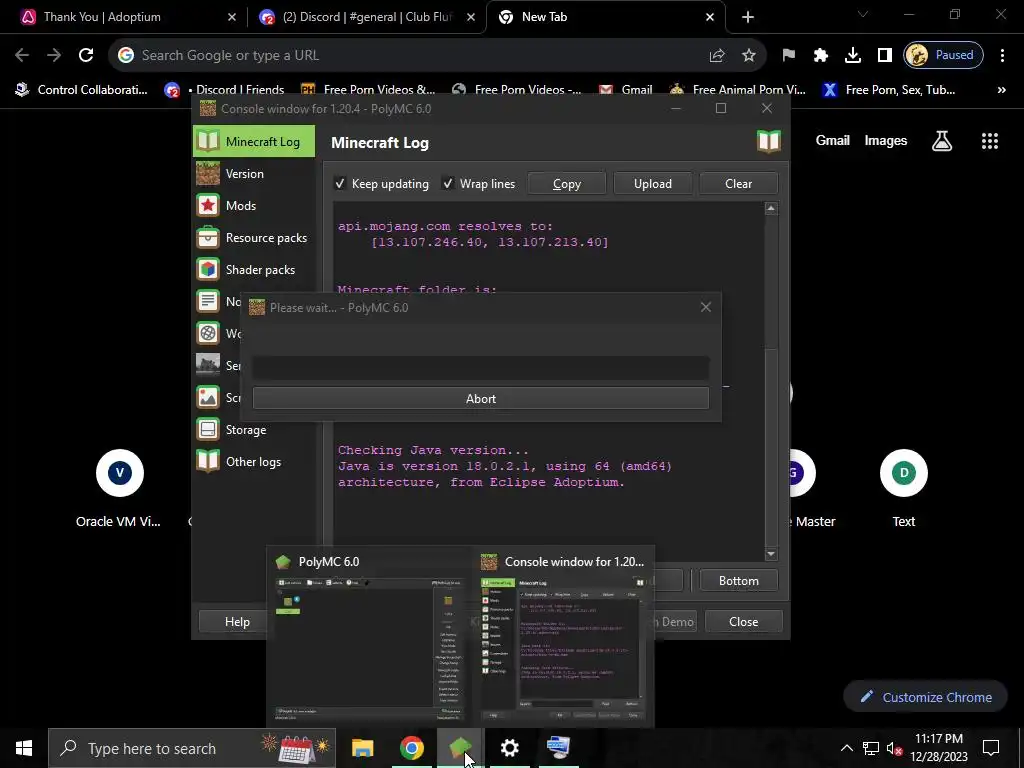Viewport: 1024px width, 768px height.
Task: Share this page icon in address bar
Action: (x=717, y=56)
